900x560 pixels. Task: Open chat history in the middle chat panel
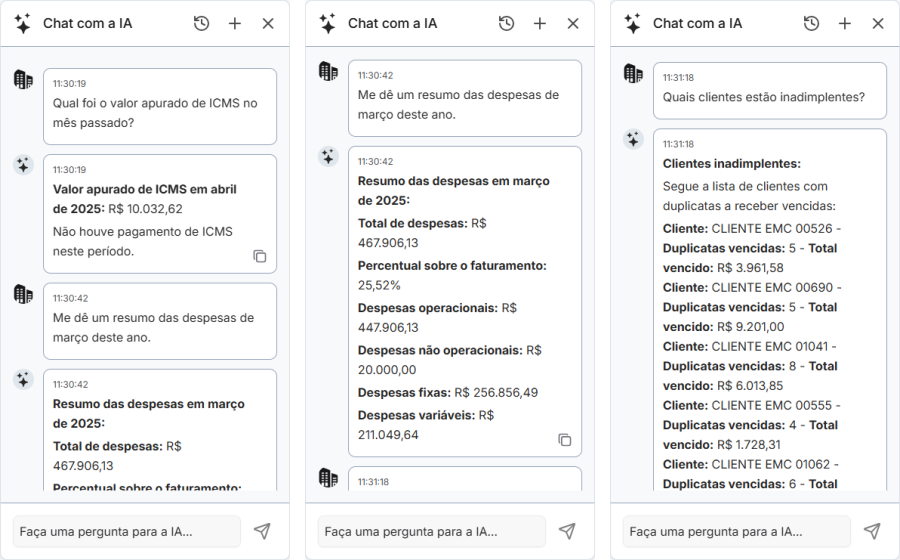pos(506,24)
